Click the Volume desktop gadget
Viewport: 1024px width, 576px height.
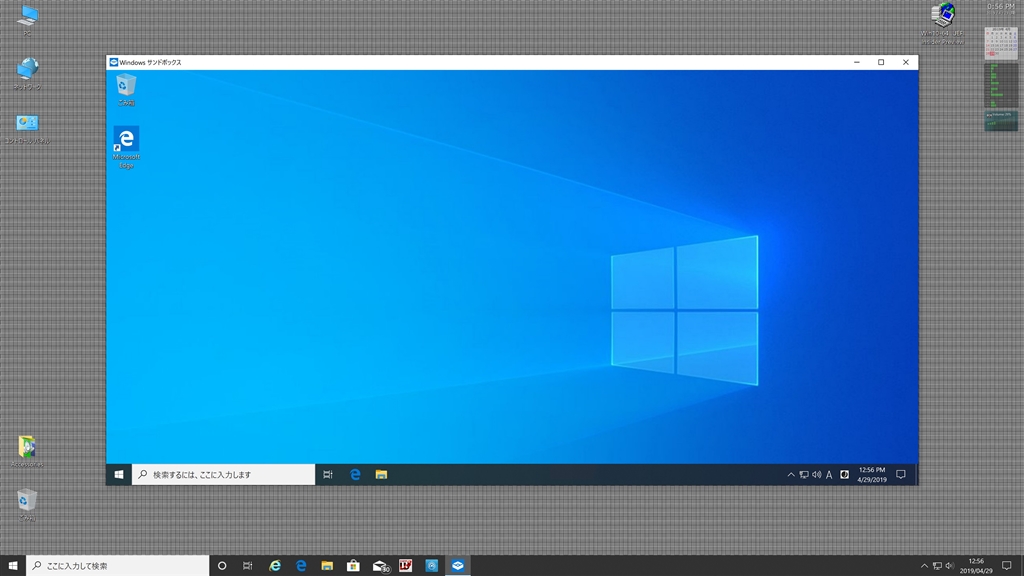click(1000, 121)
